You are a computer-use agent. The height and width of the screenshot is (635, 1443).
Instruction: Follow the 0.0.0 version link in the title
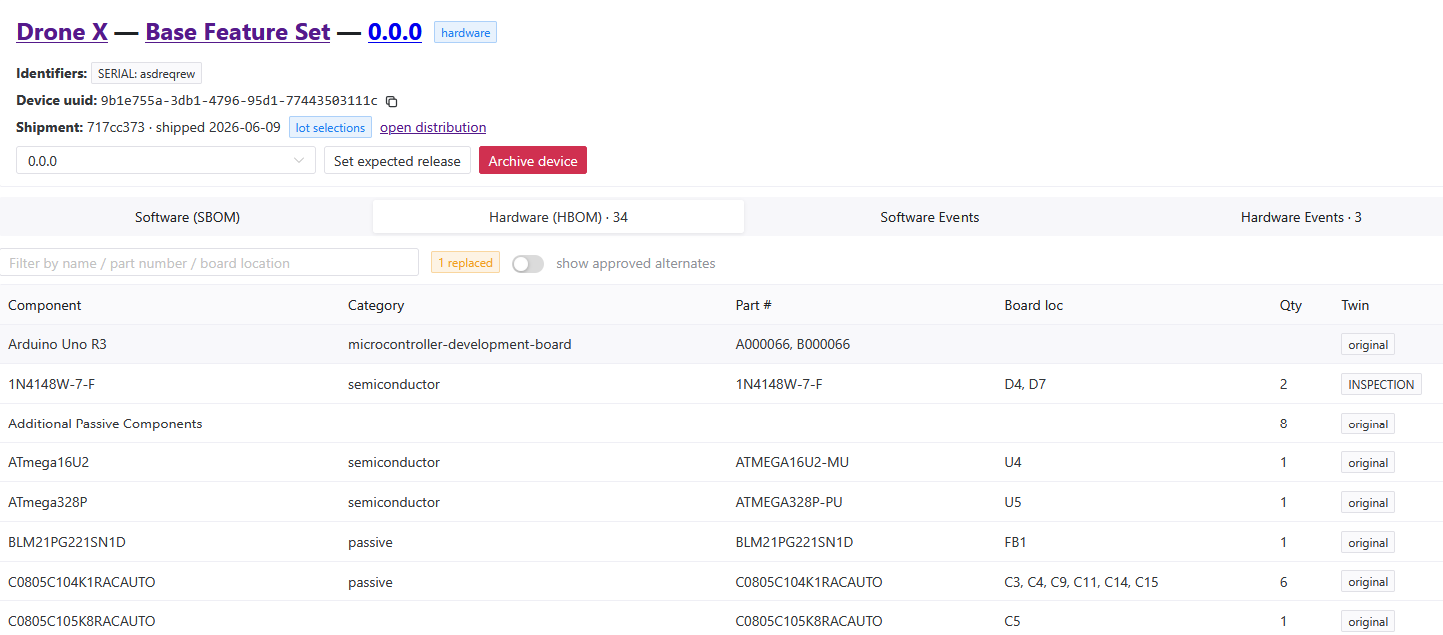(395, 32)
